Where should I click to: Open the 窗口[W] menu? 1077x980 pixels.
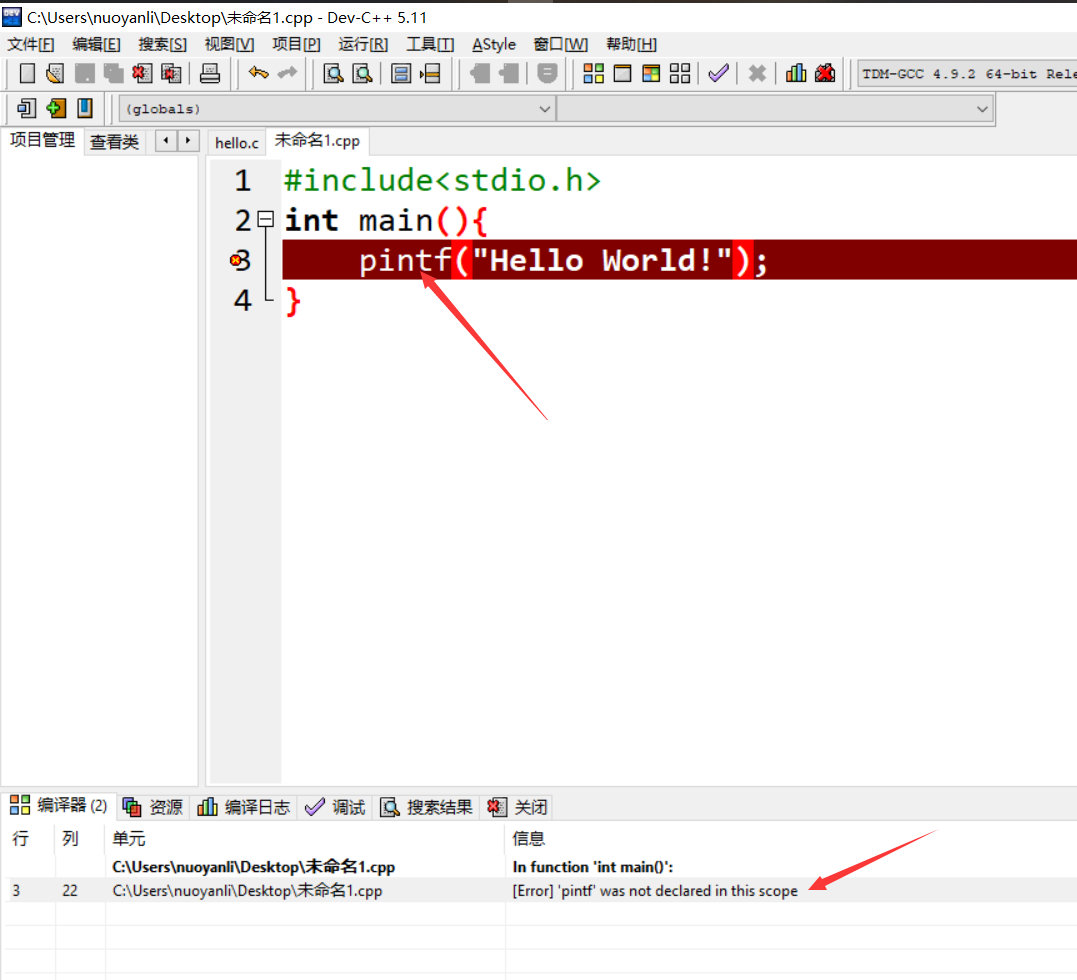(x=561, y=45)
